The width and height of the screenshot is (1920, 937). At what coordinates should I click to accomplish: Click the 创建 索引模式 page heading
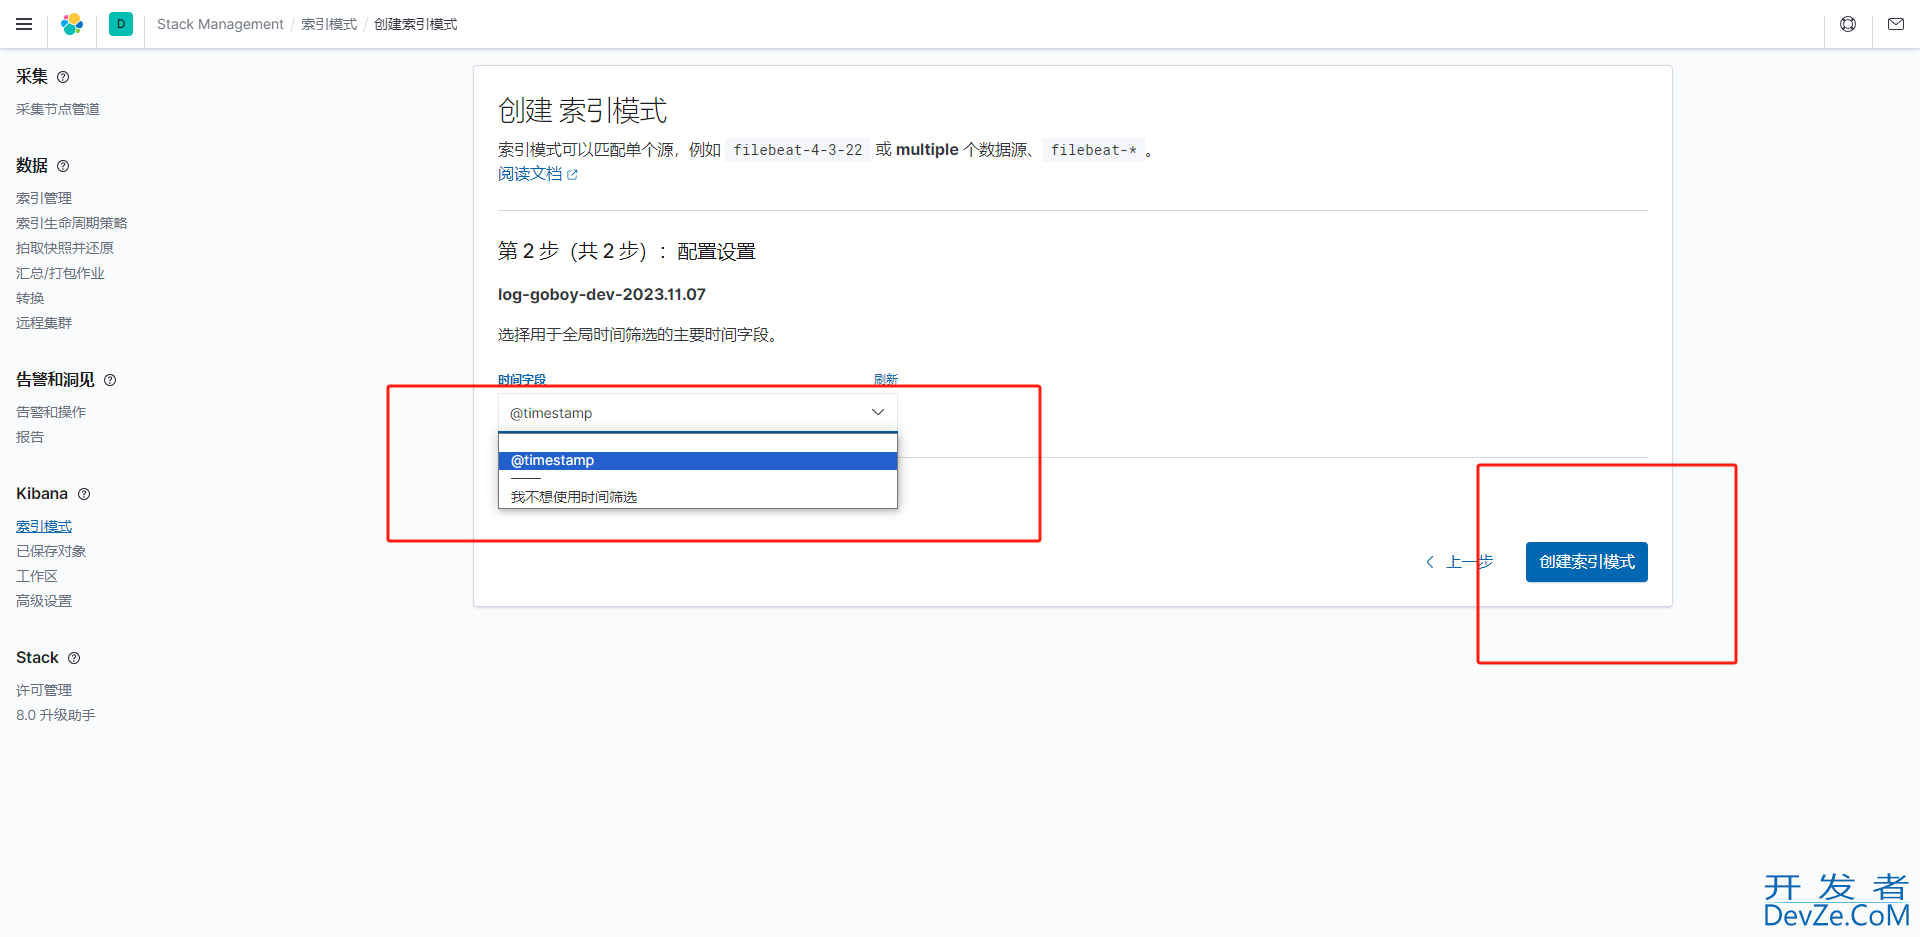coord(582,110)
